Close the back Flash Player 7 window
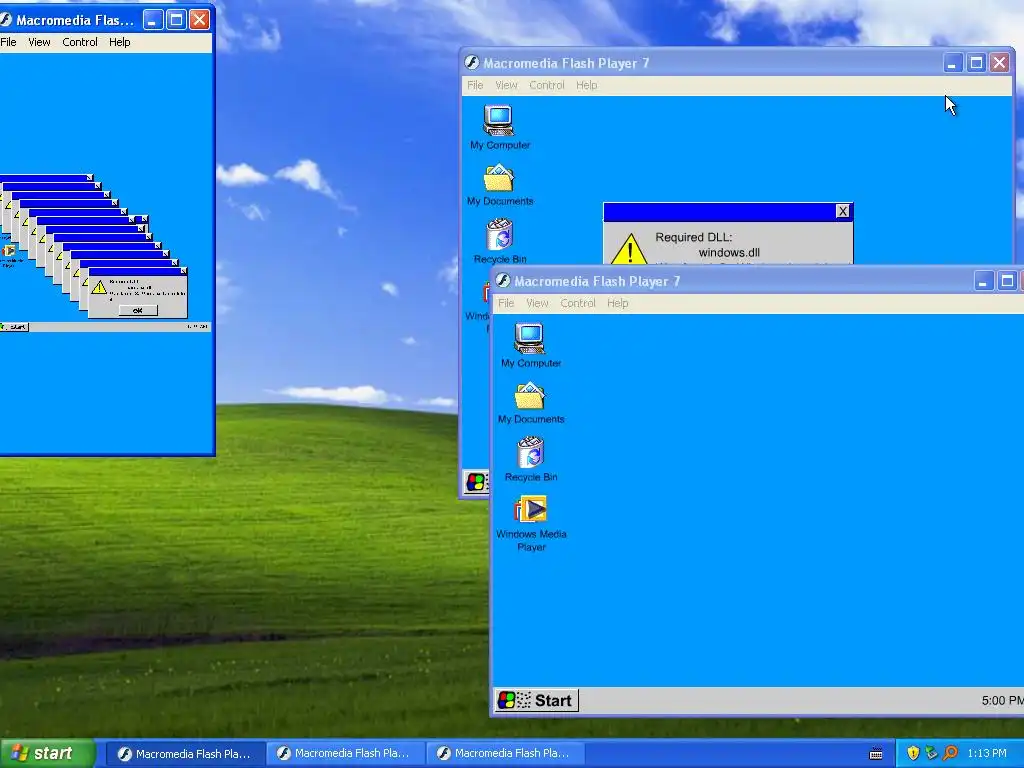The image size is (1024, 768). pyautogui.click(x=999, y=63)
